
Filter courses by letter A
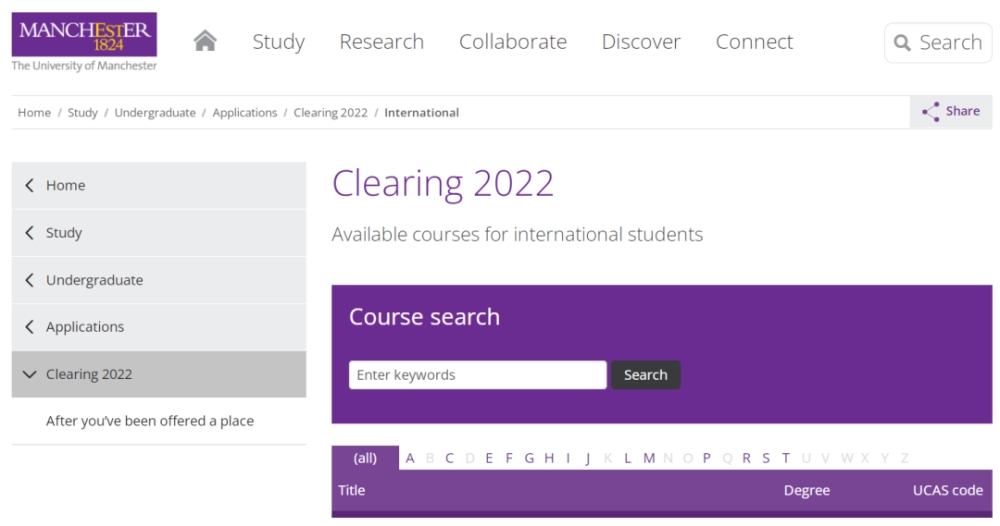coord(410,458)
